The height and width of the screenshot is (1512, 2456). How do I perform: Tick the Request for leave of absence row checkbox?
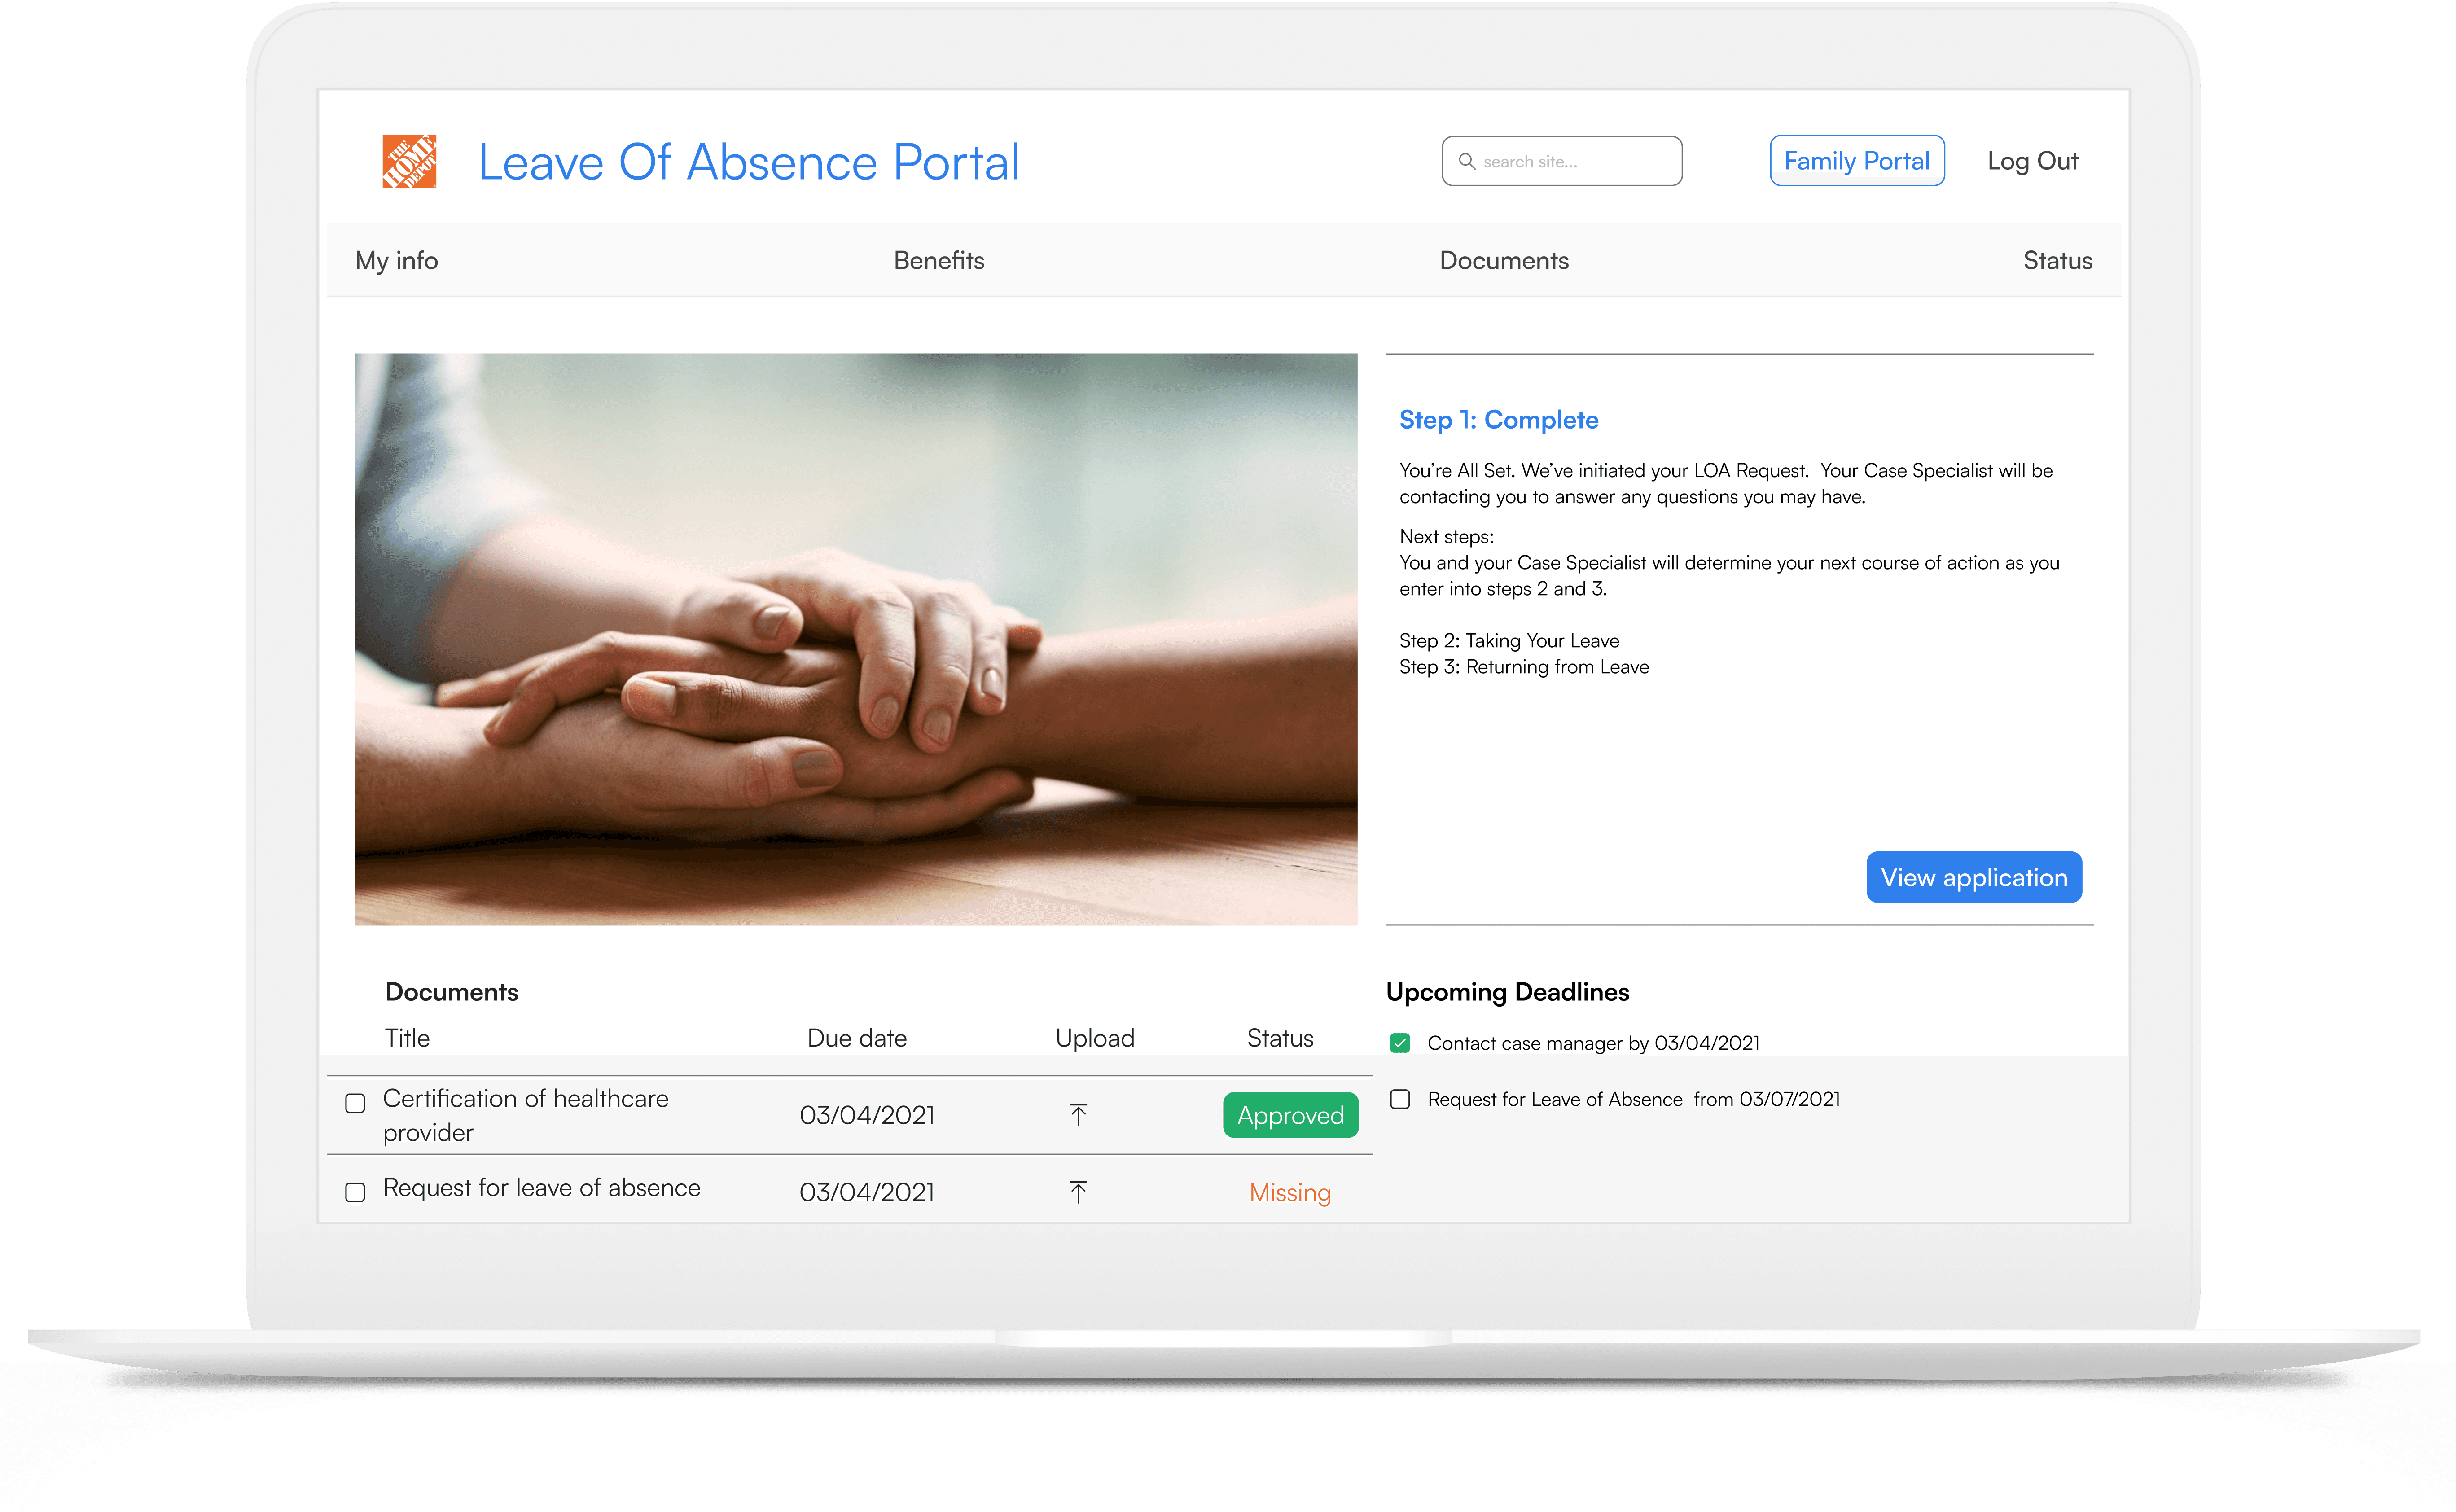[355, 1192]
